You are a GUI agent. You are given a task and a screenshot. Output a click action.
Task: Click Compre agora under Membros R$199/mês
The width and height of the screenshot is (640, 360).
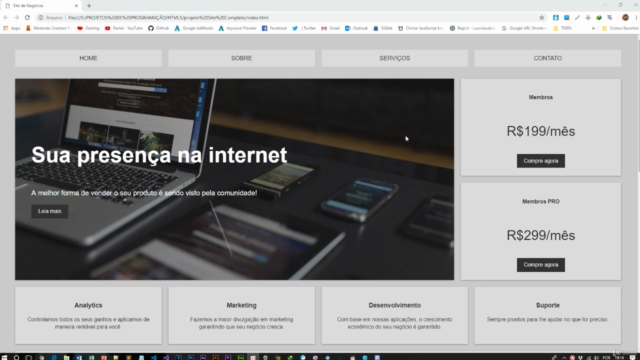click(541, 161)
